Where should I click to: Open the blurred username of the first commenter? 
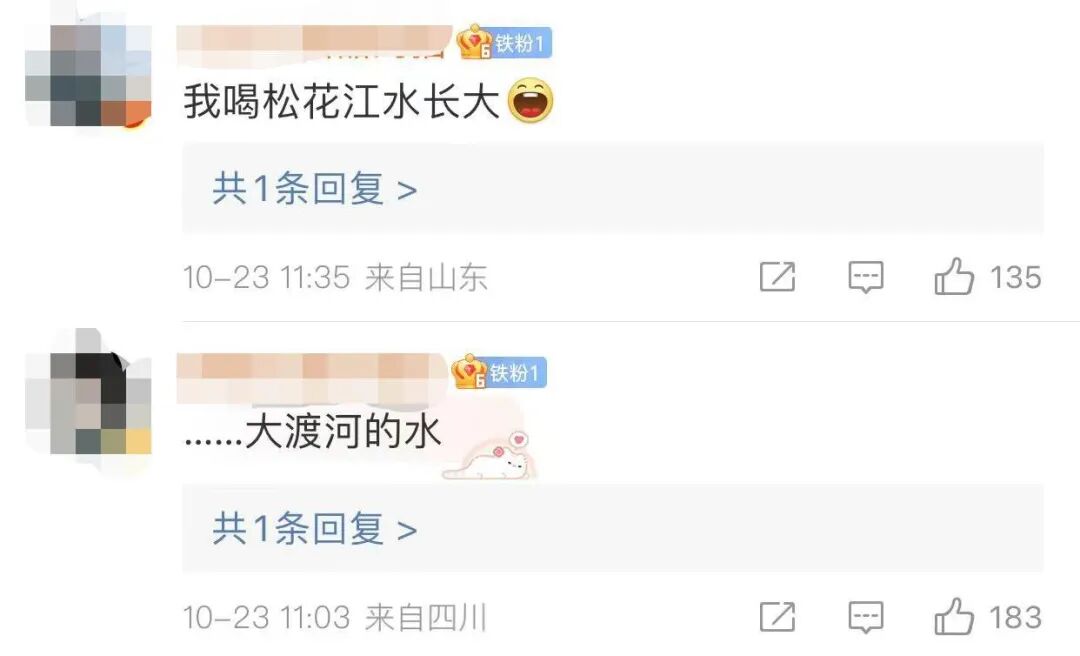coord(314,45)
